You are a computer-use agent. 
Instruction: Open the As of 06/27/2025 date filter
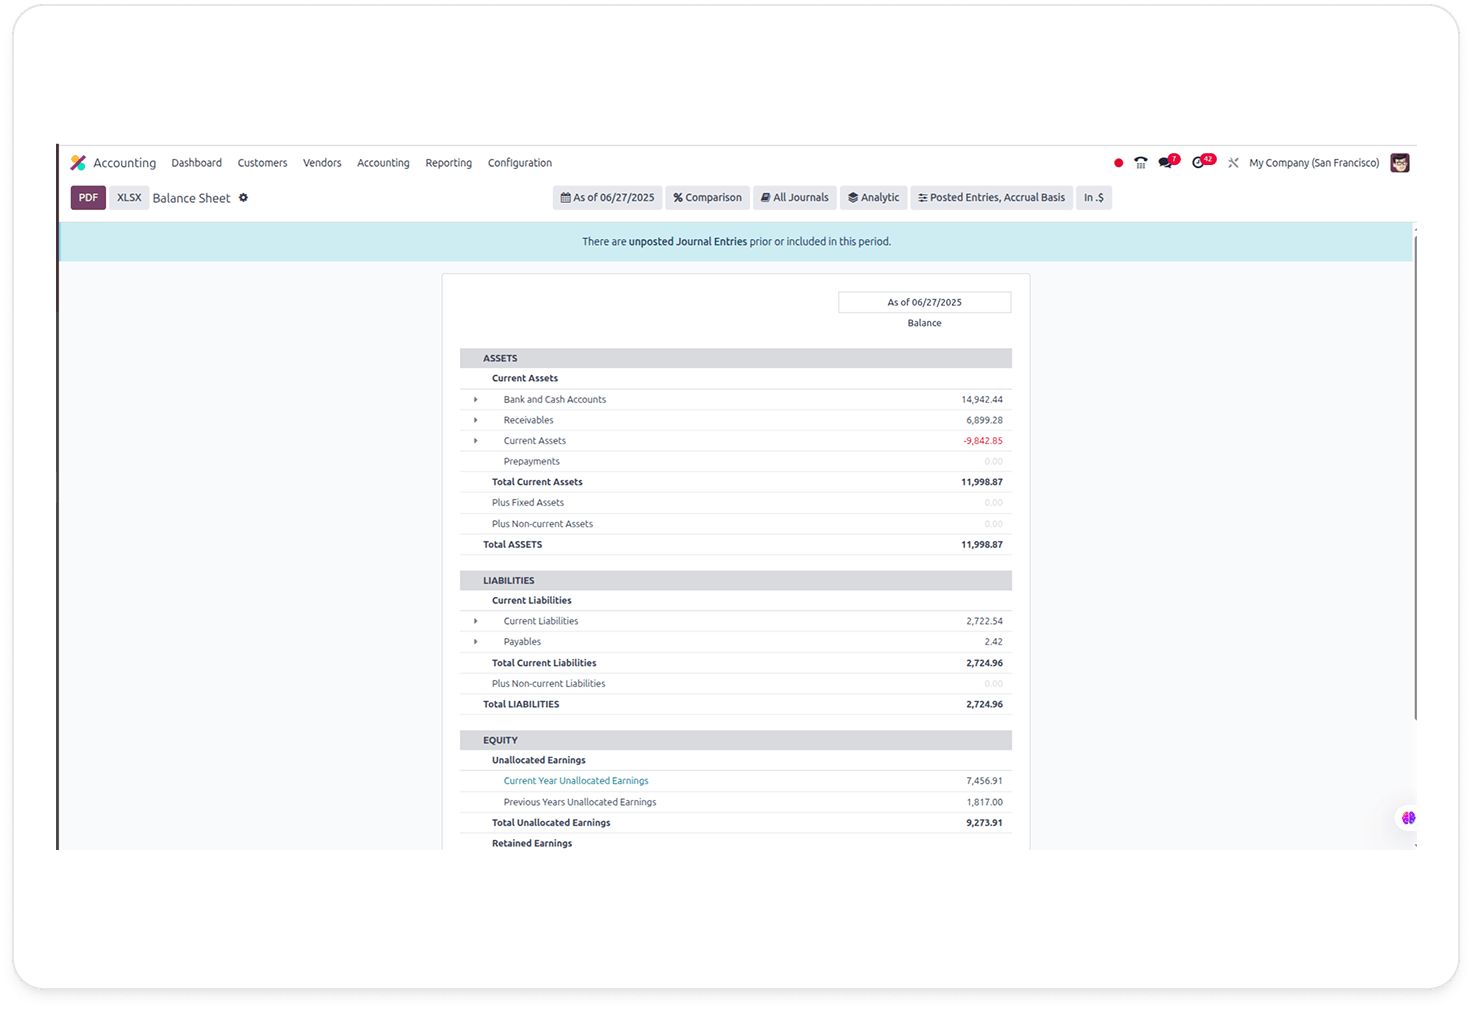607,198
